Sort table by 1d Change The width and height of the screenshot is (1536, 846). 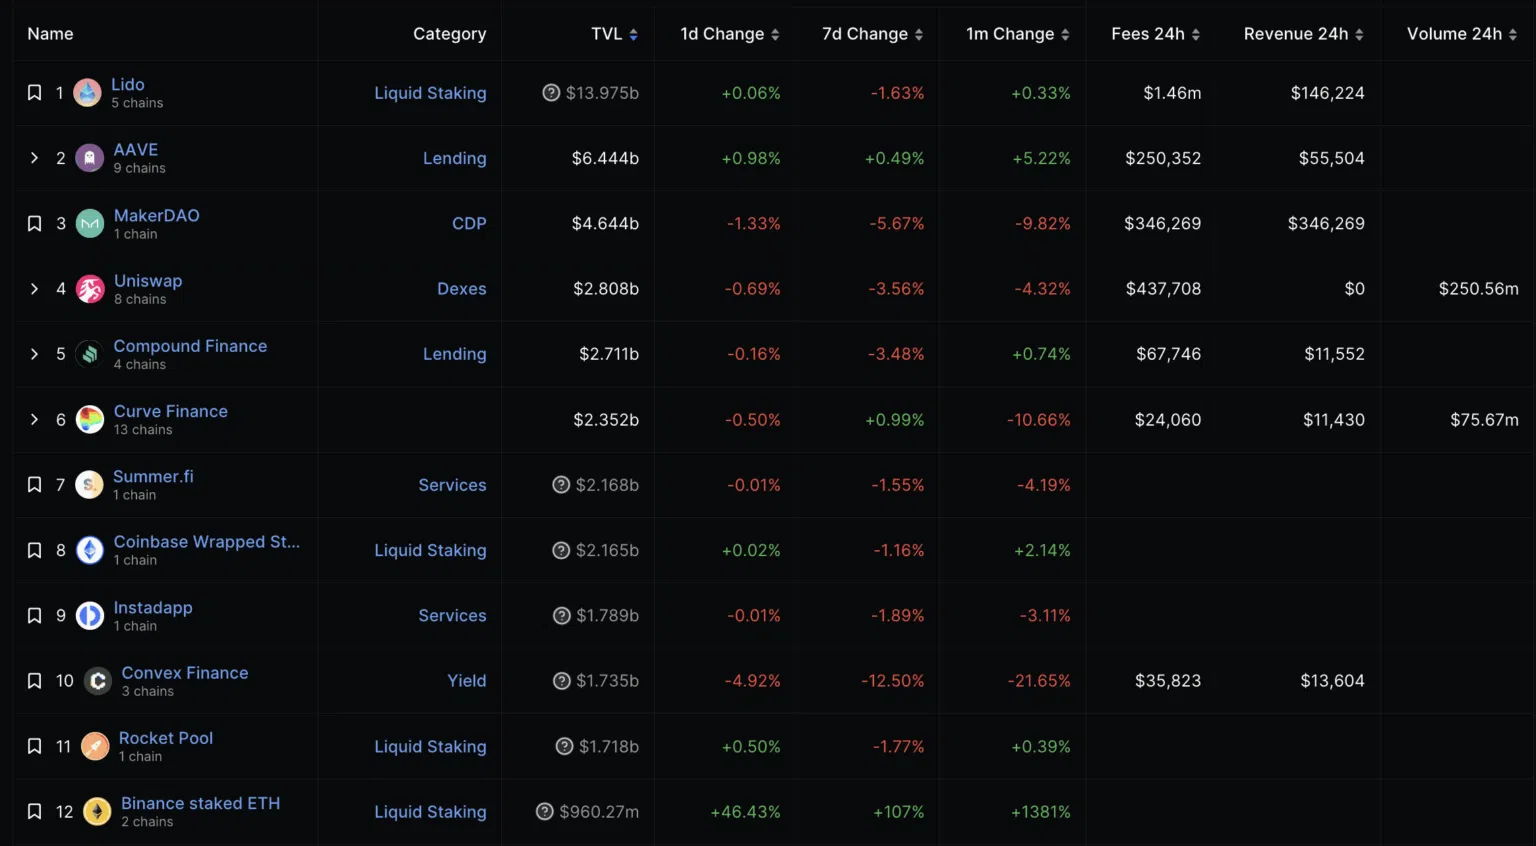tap(730, 34)
